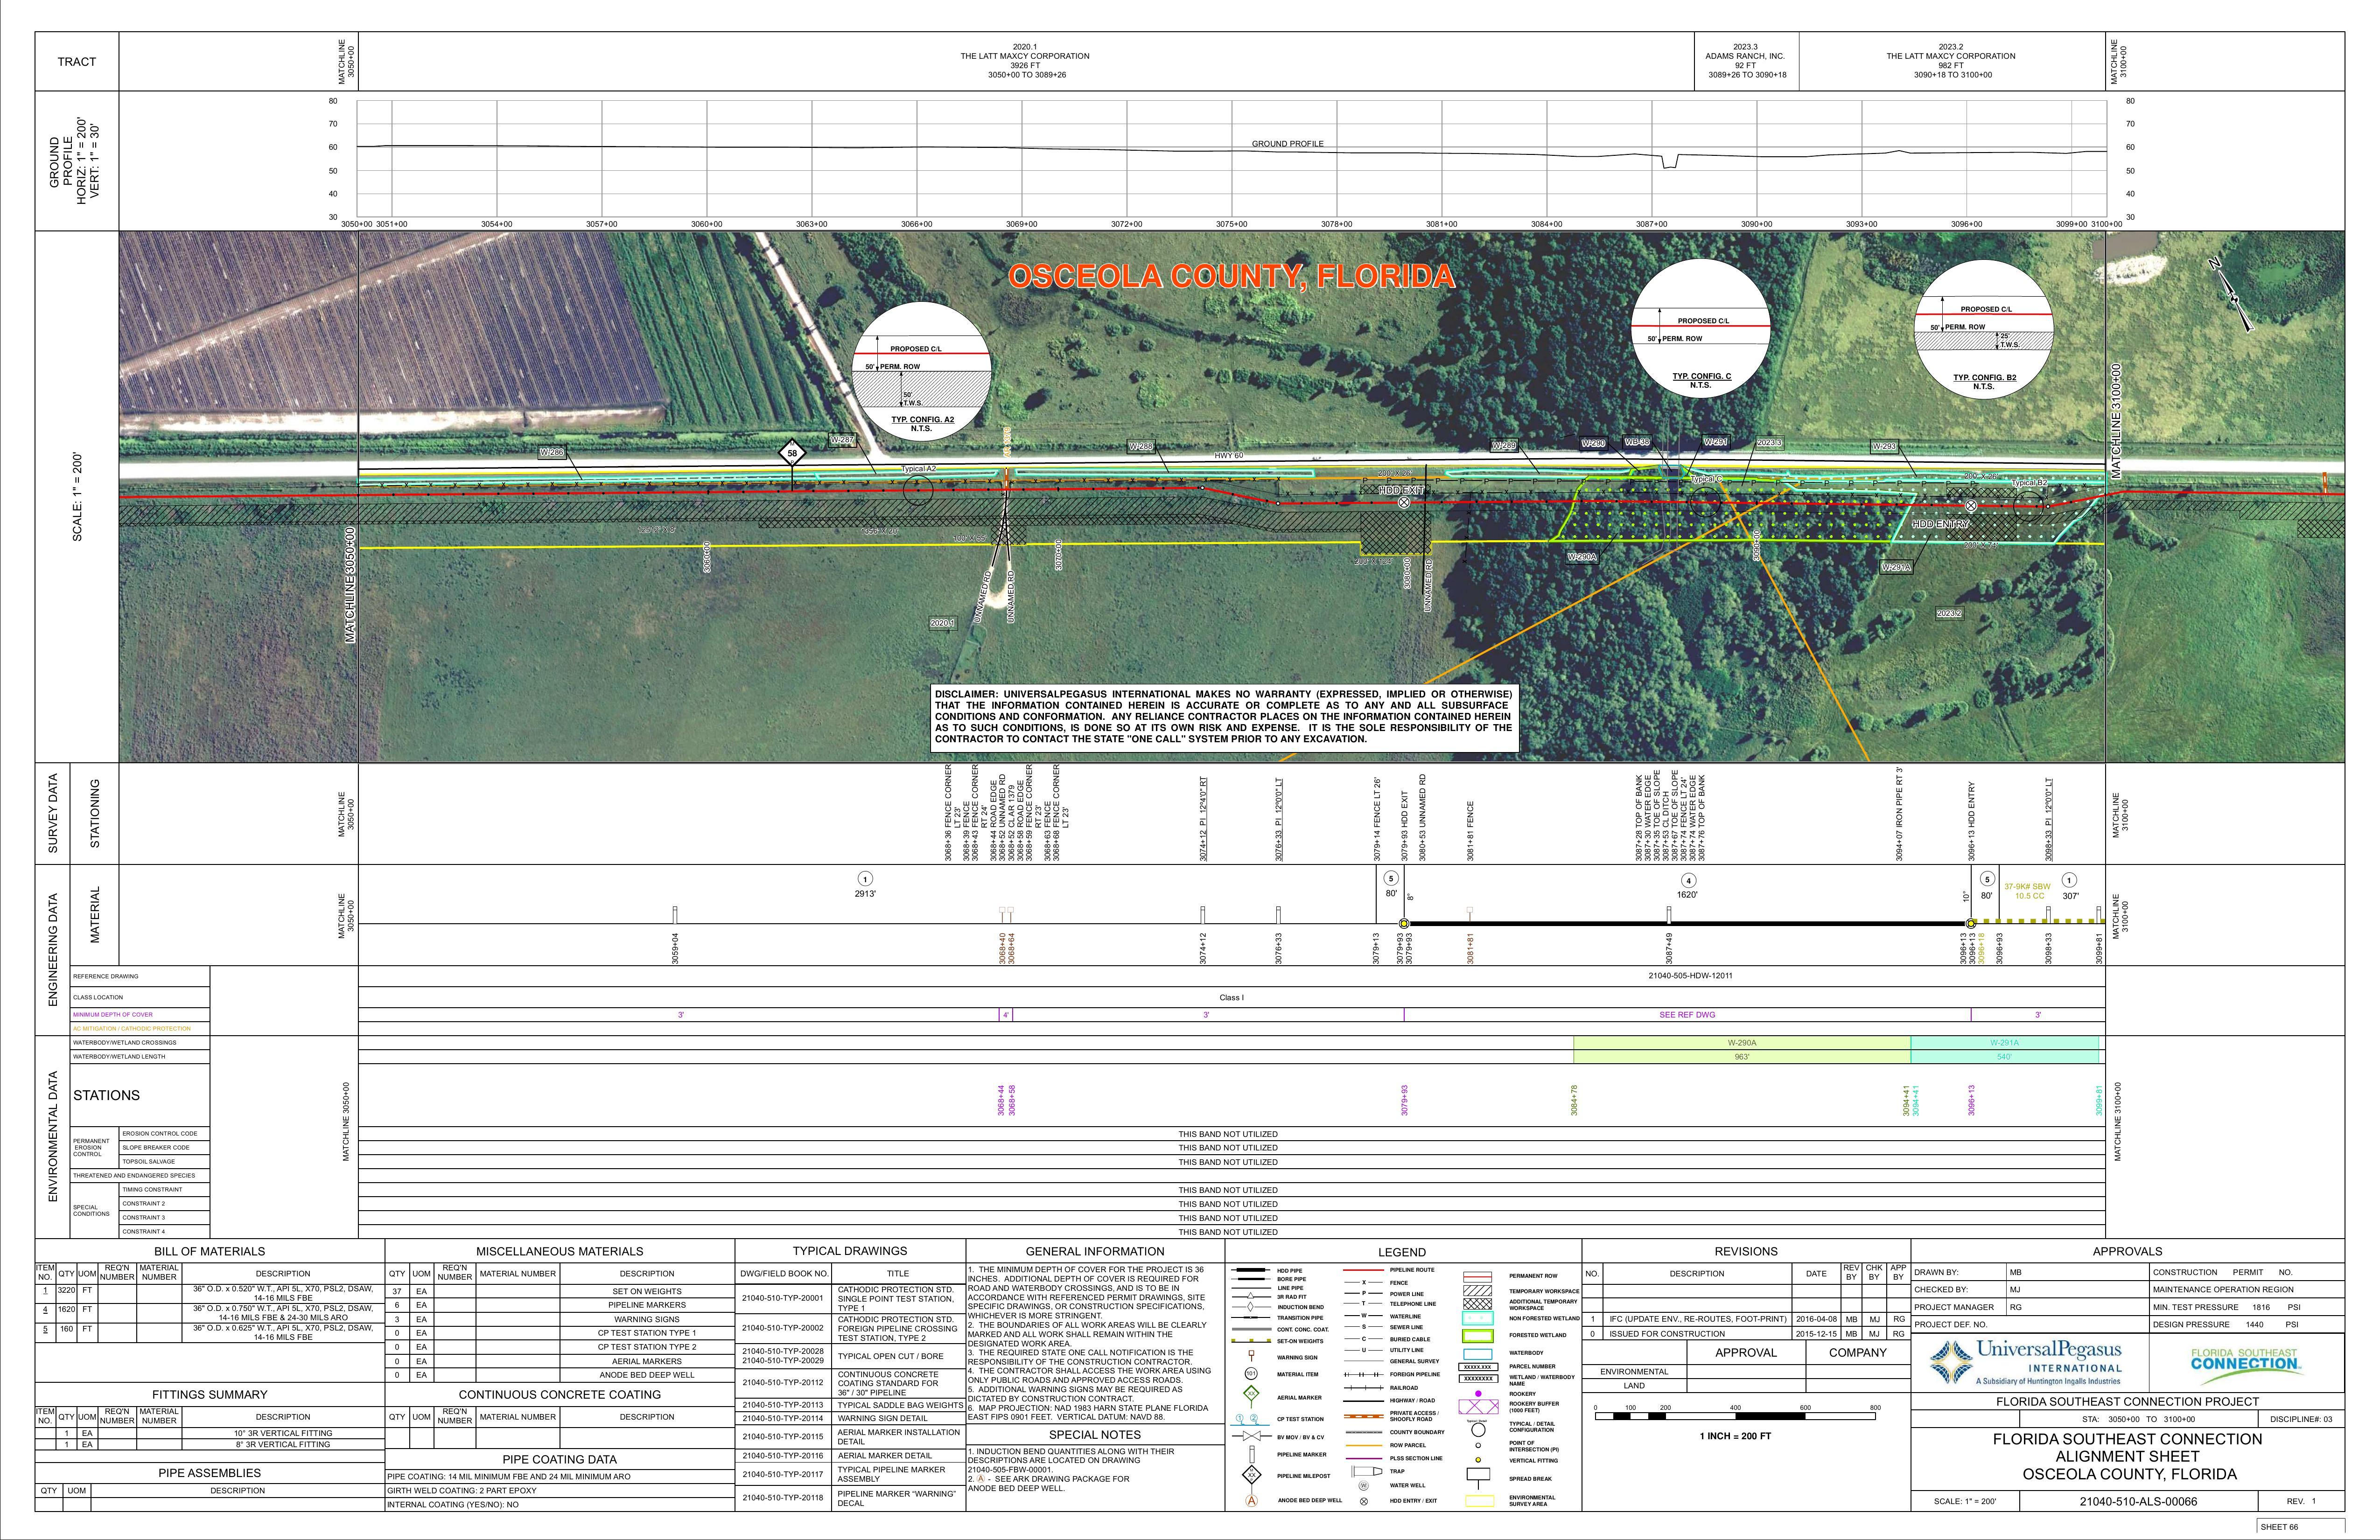Click the Pipeline Marker legend icon
This screenshot has width=2380, height=1540.
1252,1455
